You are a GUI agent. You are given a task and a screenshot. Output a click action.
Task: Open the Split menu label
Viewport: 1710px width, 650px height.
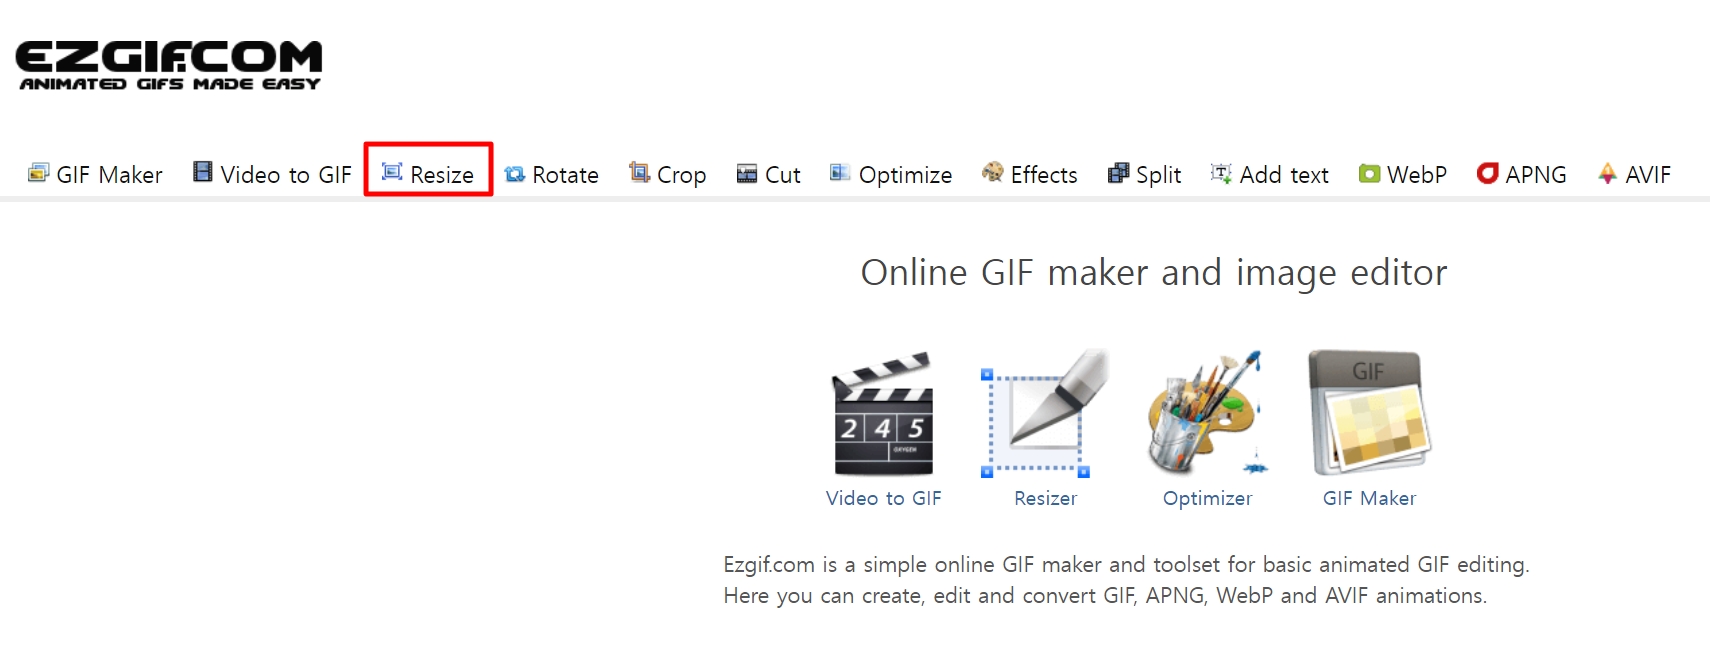tap(1158, 176)
